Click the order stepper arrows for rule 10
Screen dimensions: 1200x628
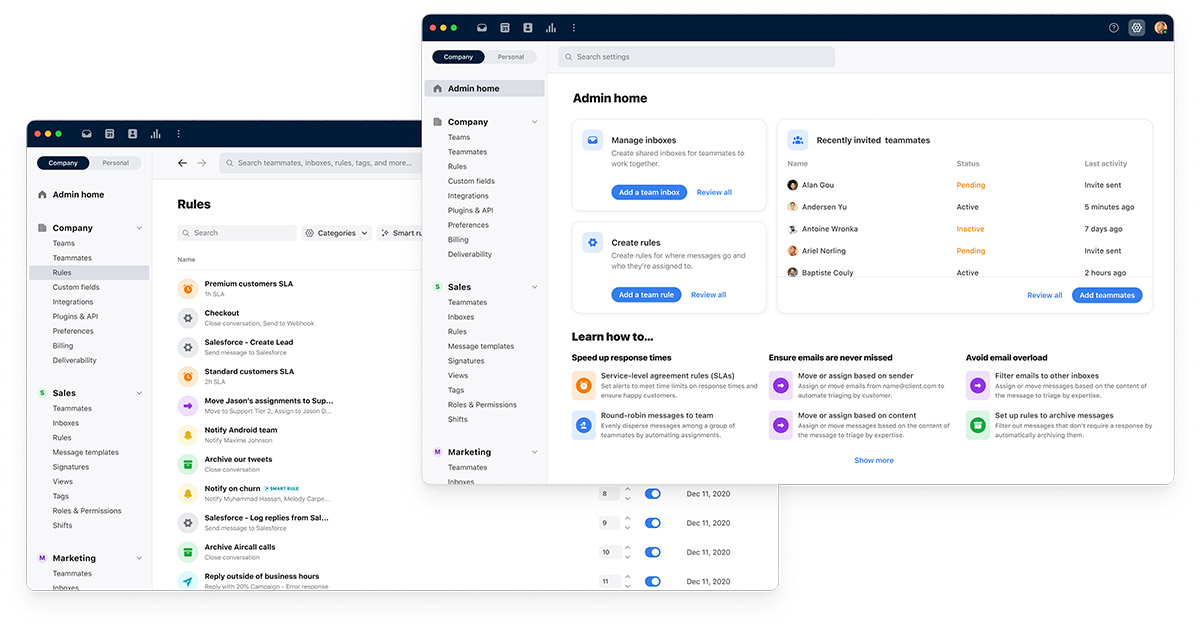pos(627,552)
